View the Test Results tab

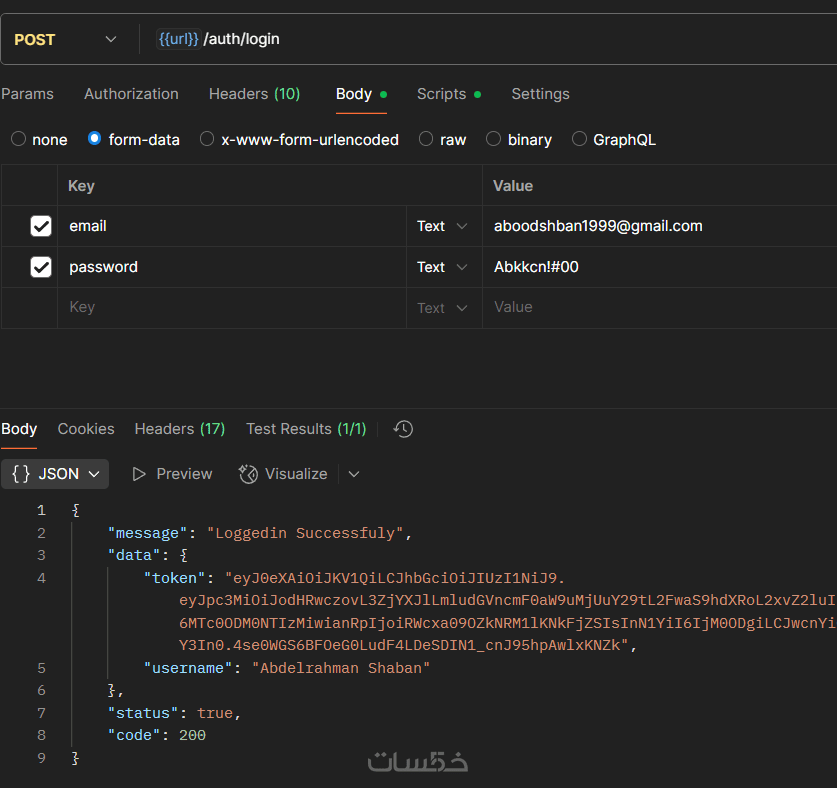pos(306,429)
